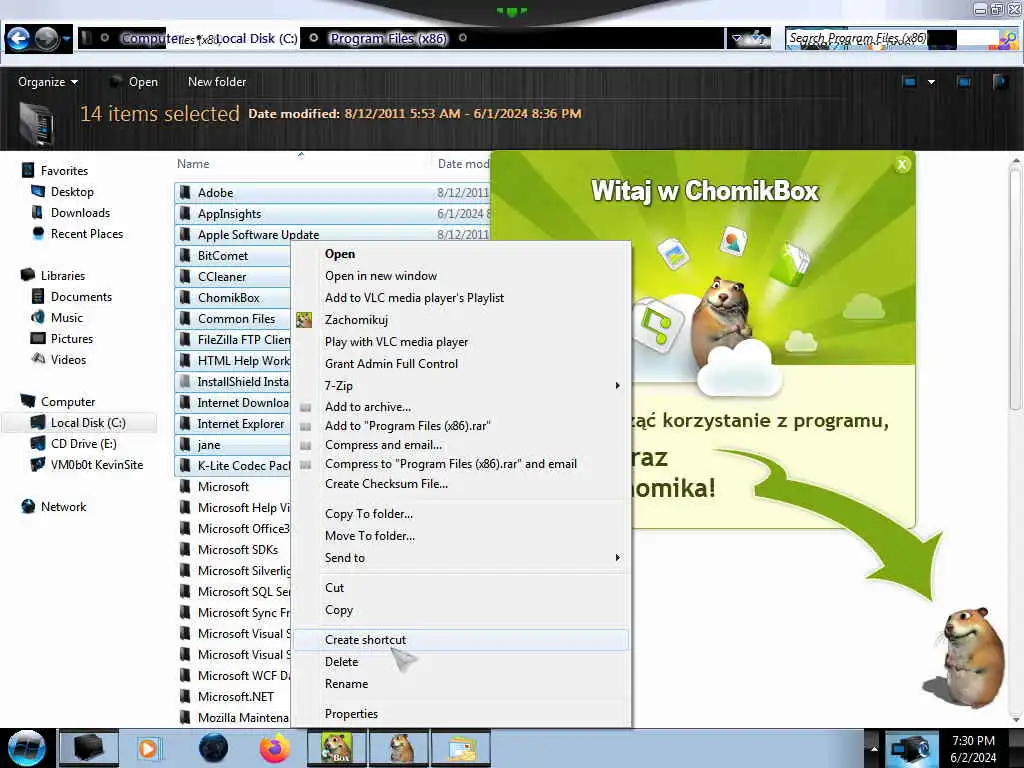
Task: Open the recent locations dropdown beside navigation arrows
Action: [66, 39]
